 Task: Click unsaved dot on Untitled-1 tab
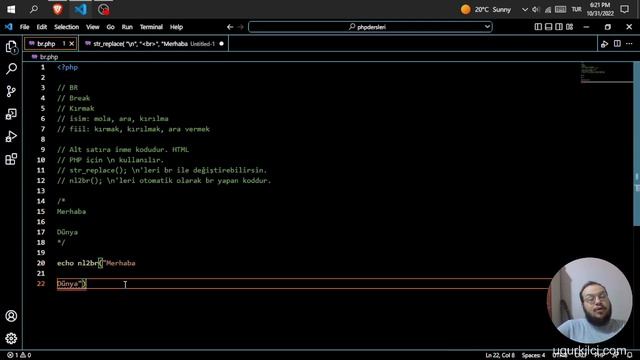[222, 44]
